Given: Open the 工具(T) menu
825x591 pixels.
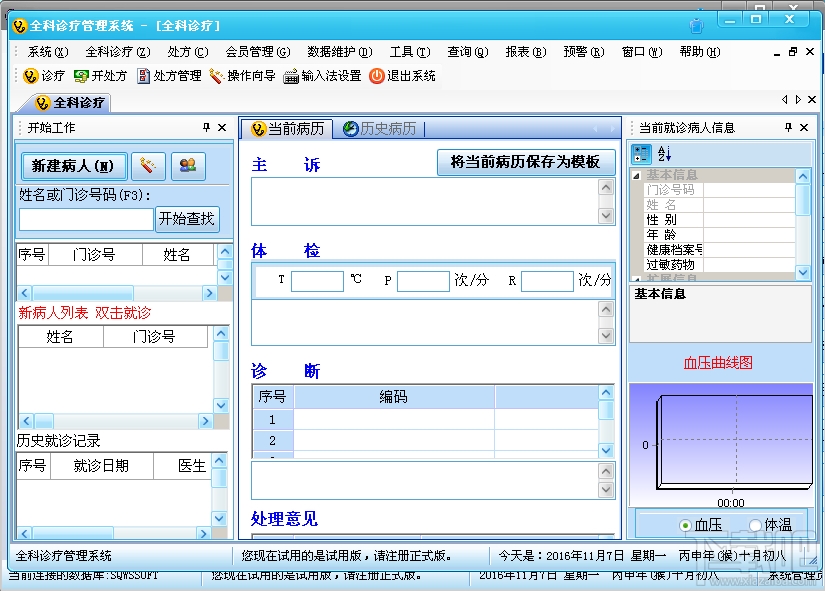Looking at the screenshot, I should pos(410,52).
